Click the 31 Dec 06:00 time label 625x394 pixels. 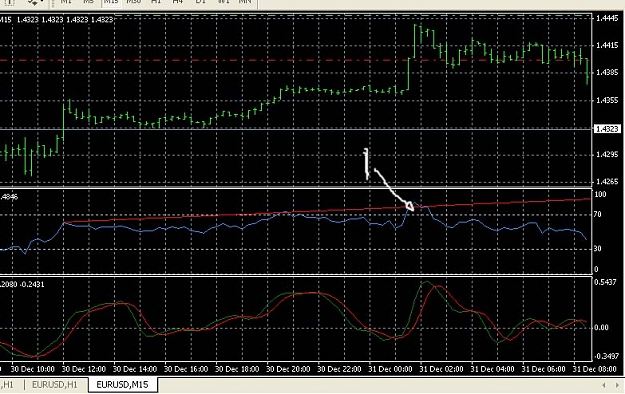543,369
